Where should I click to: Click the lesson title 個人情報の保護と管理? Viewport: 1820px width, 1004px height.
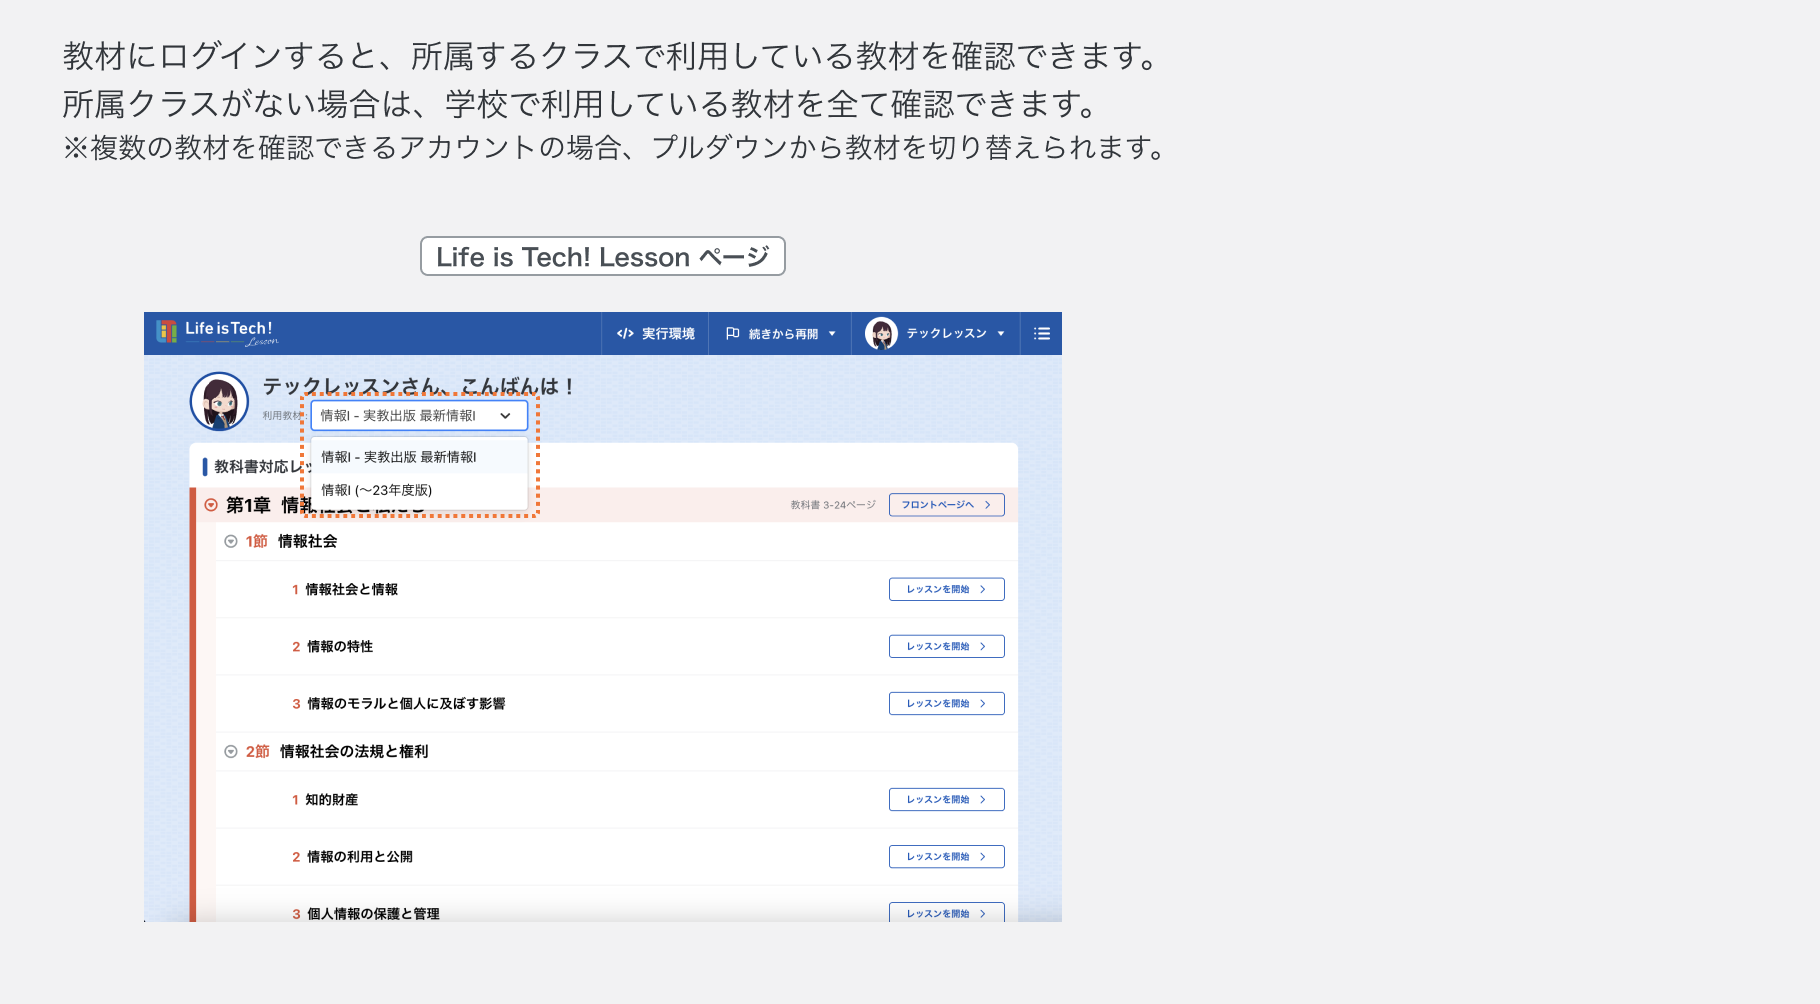coord(373,913)
